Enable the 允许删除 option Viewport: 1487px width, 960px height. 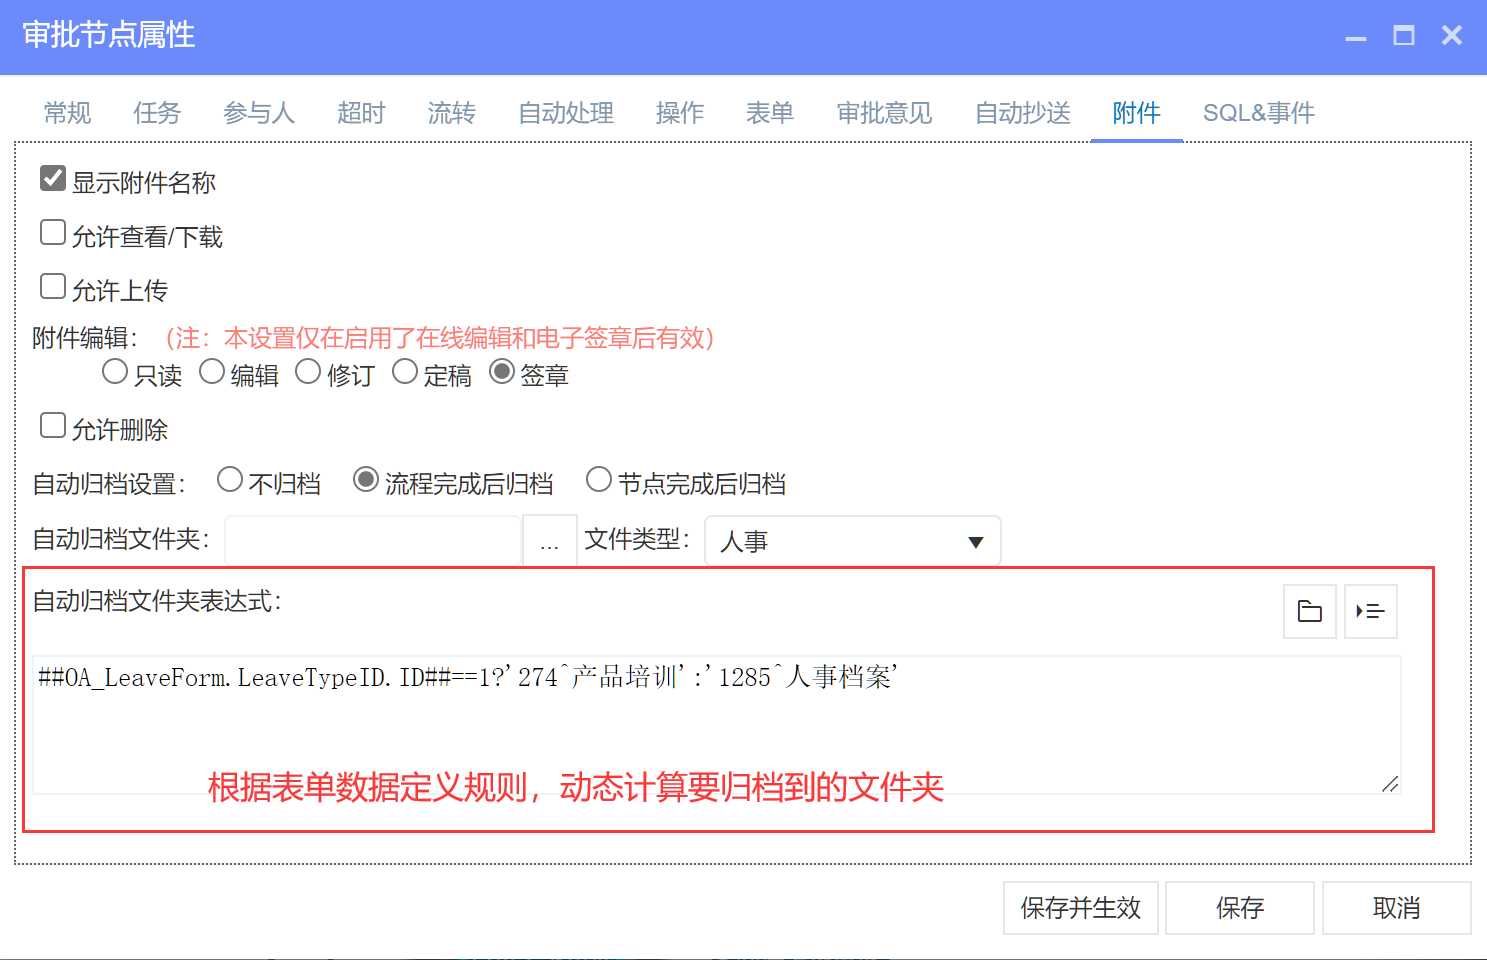[x=53, y=426]
